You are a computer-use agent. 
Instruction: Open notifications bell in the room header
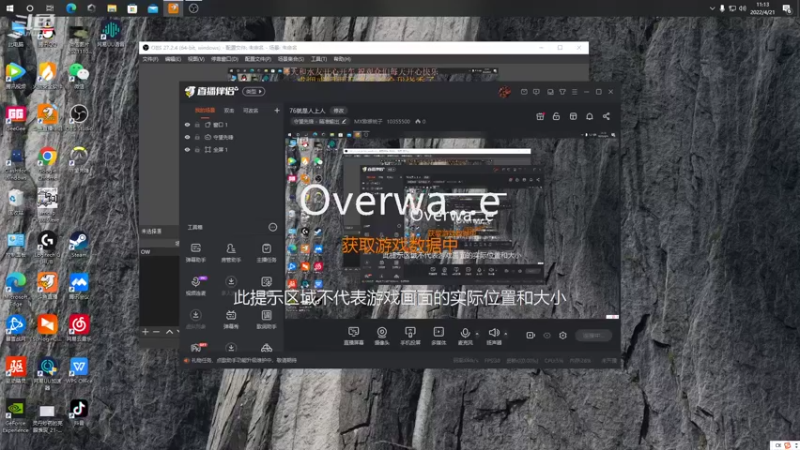[x=589, y=116]
